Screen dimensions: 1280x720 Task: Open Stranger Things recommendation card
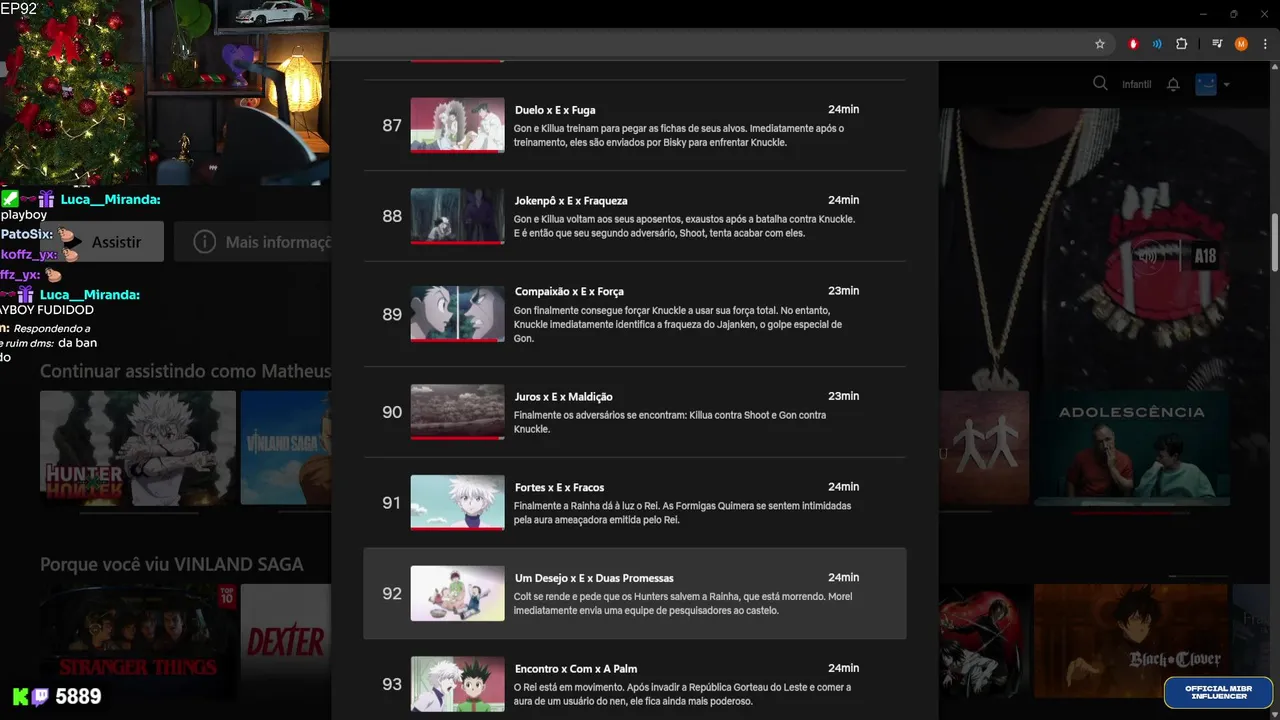point(138,641)
